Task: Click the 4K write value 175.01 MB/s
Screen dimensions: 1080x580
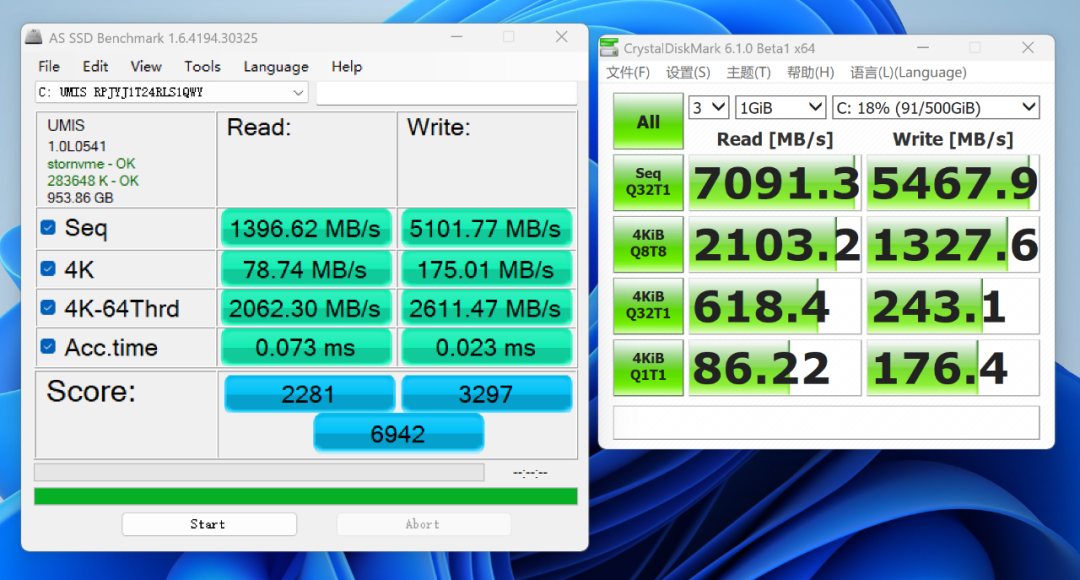Action: 486,269
